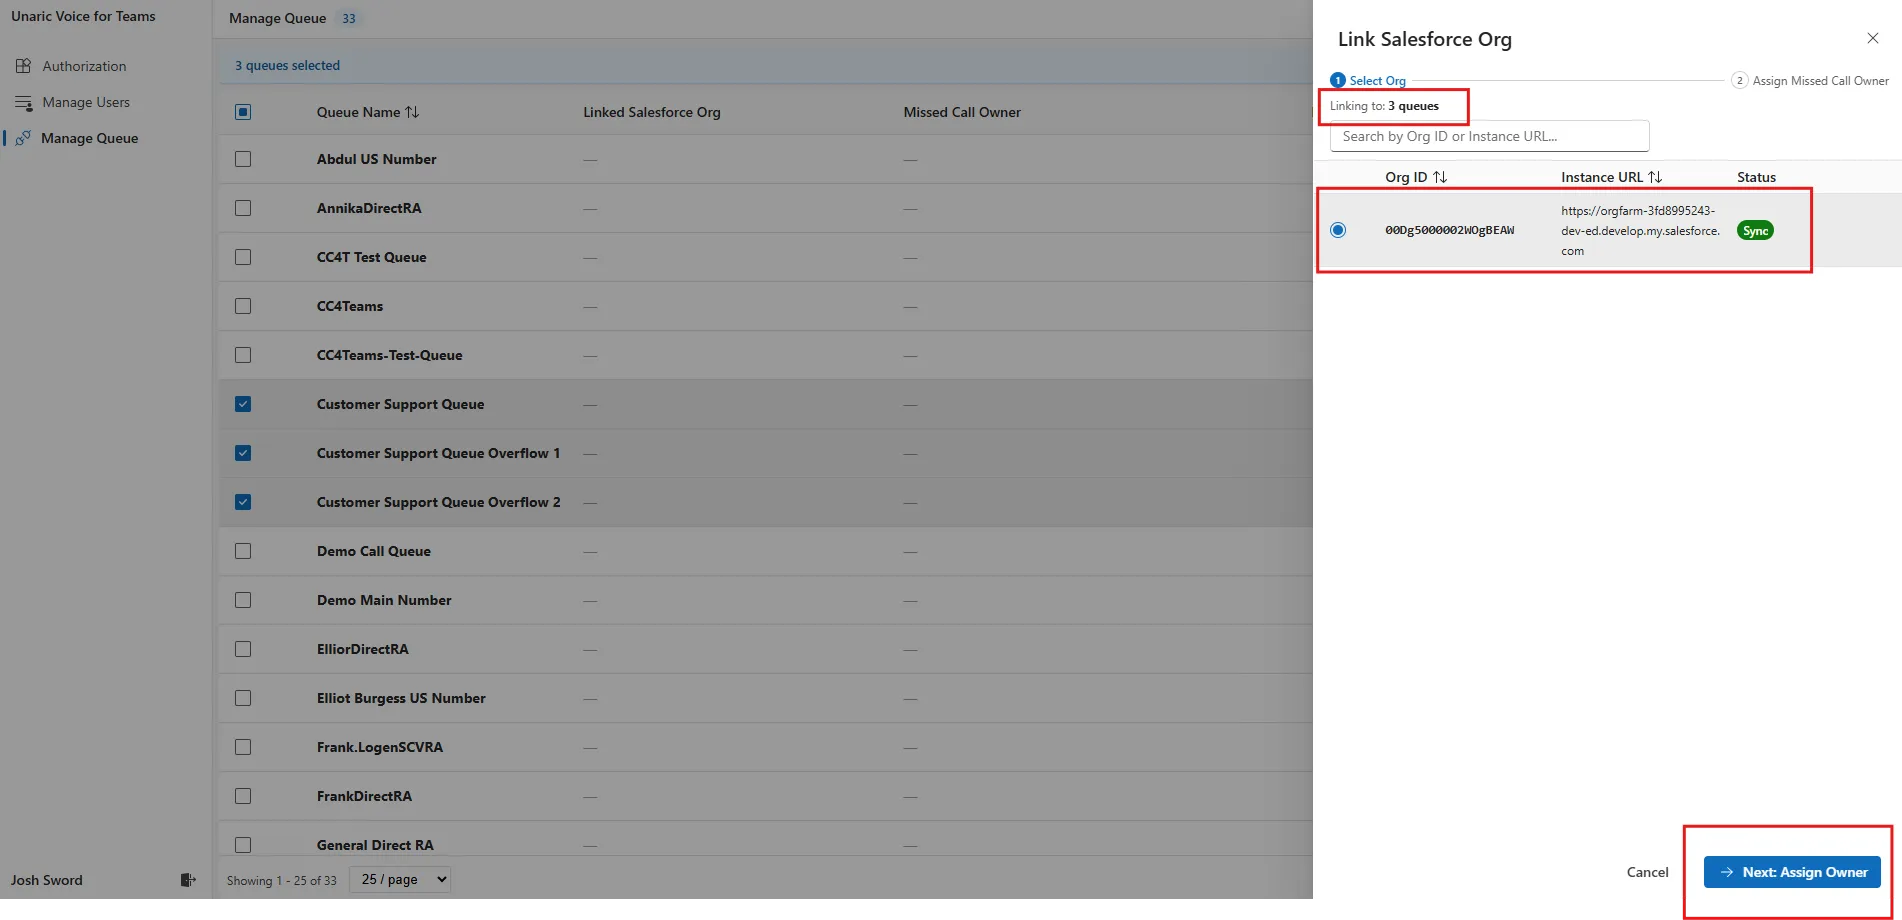Viewport: 1902px width, 920px height.
Task: Check the Frank.LogenSCVRA queue checkbox
Action: pyautogui.click(x=243, y=747)
